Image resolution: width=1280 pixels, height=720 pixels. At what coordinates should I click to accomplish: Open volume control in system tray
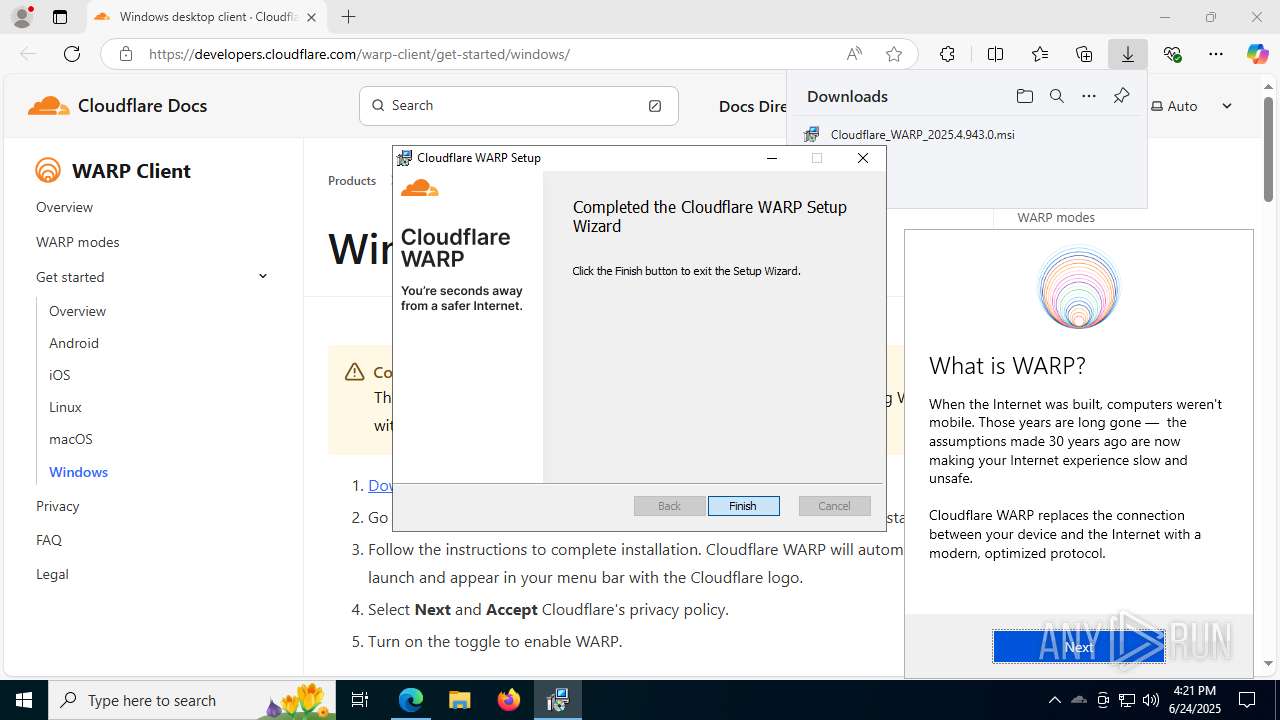tap(1150, 700)
